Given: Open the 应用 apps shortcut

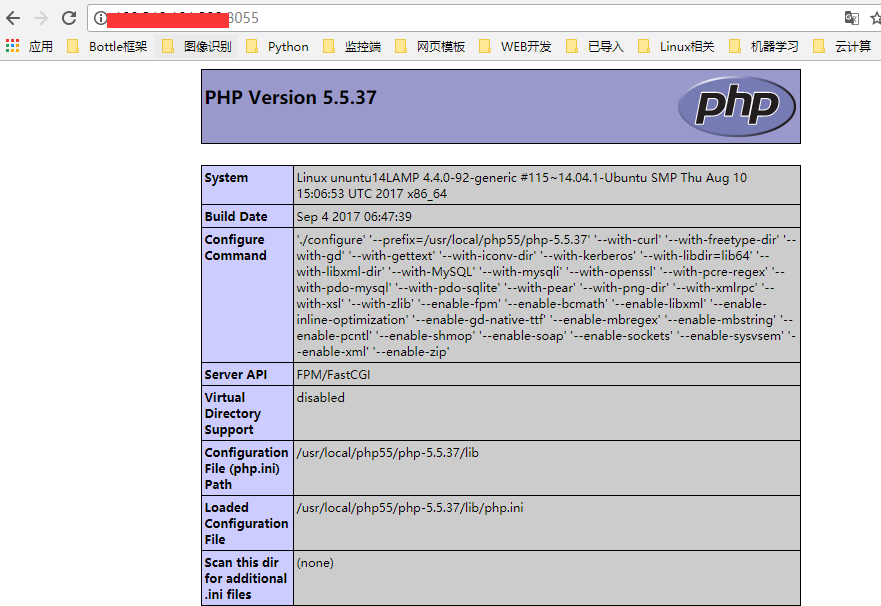Looking at the screenshot, I should tap(29, 47).
